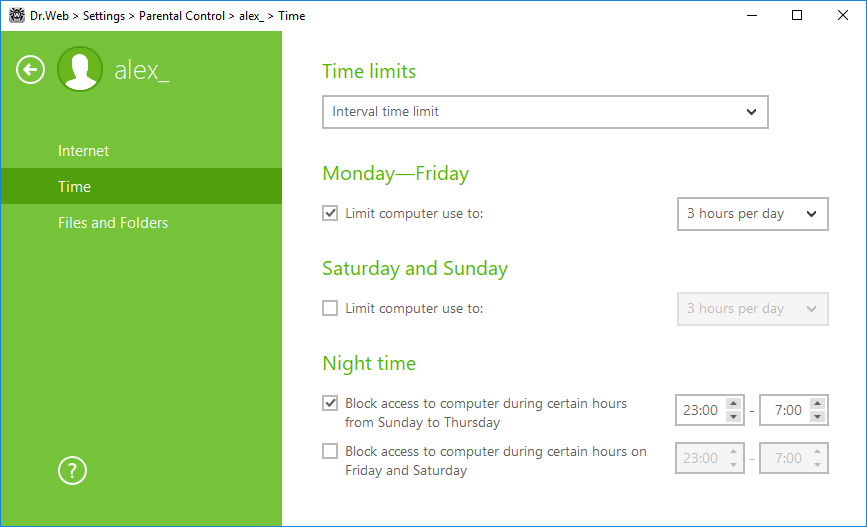Click the Dr.Web spider logo icon

[17, 15]
